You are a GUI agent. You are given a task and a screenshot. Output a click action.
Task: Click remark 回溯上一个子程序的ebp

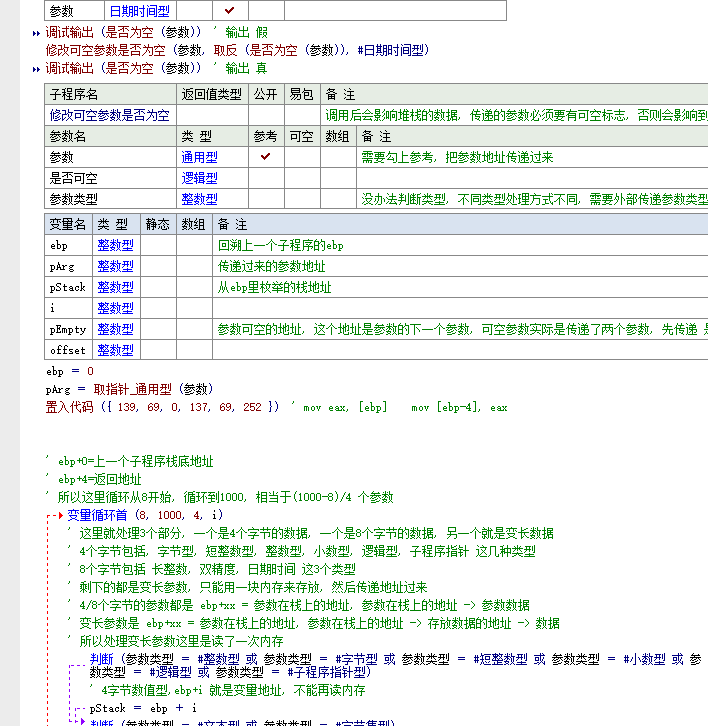pyautogui.click(x=281, y=245)
